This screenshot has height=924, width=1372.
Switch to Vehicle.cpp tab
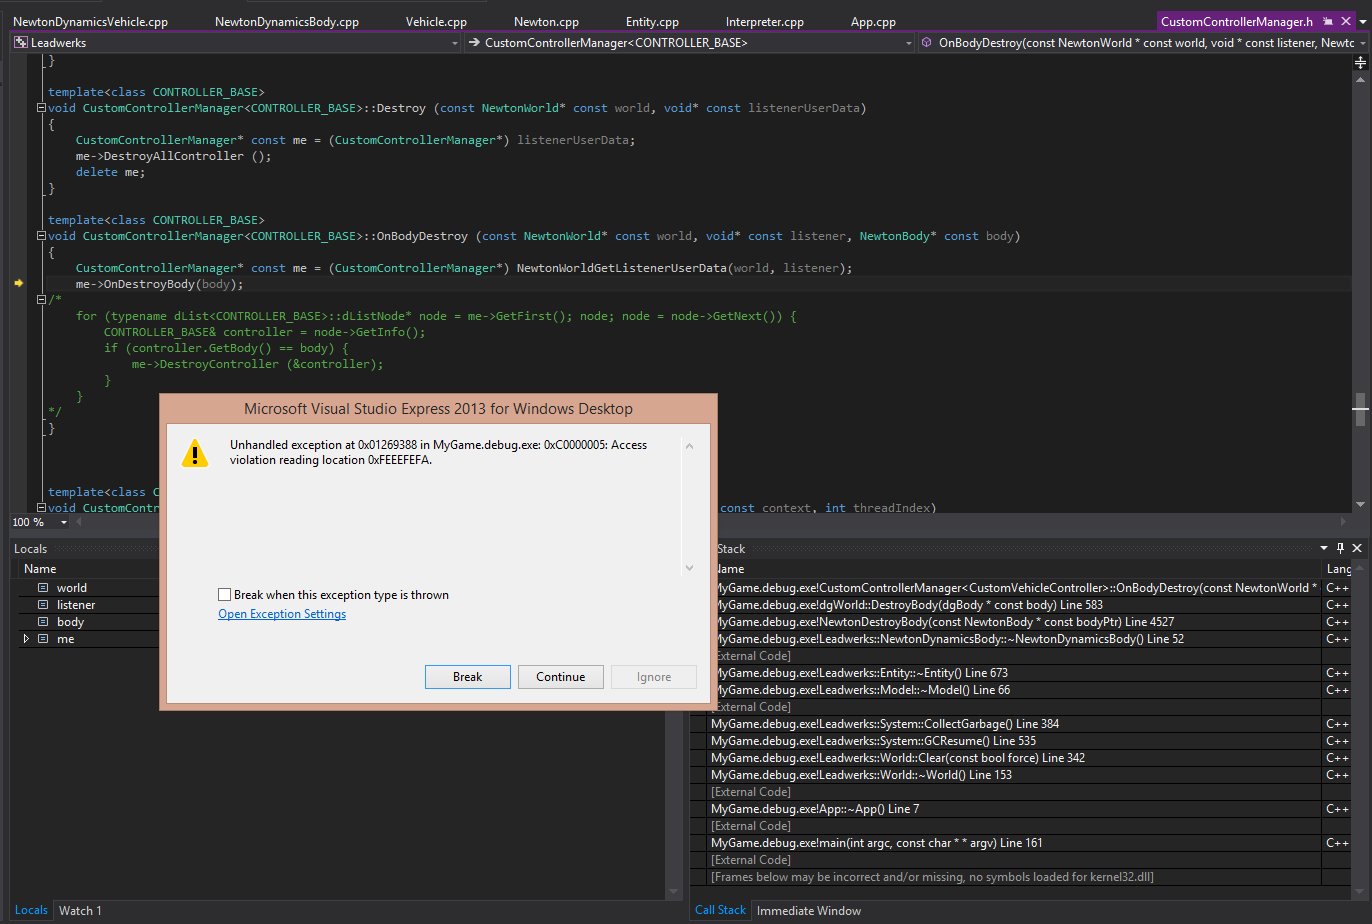coord(436,21)
